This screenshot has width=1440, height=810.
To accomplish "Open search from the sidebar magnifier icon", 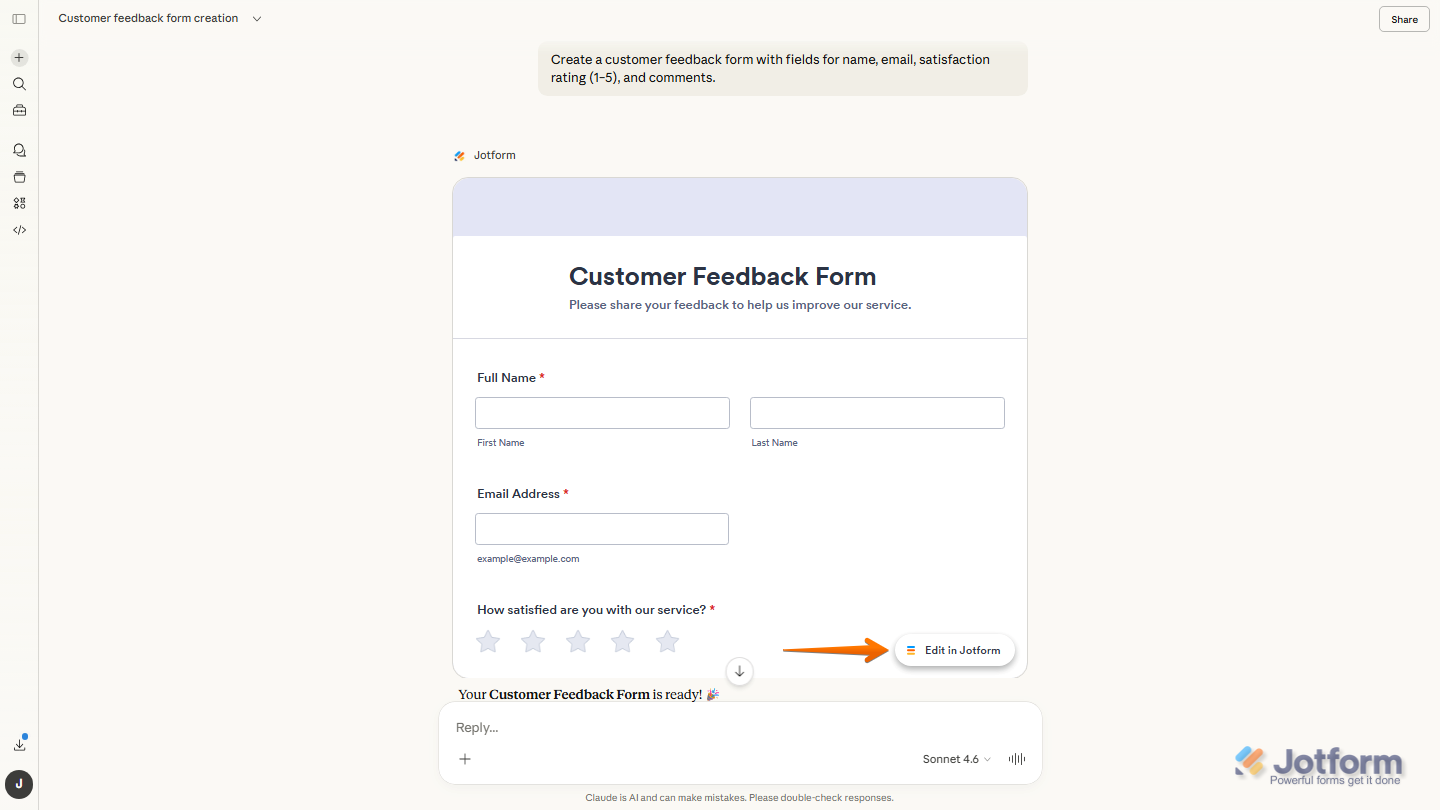I will (18, 84).
